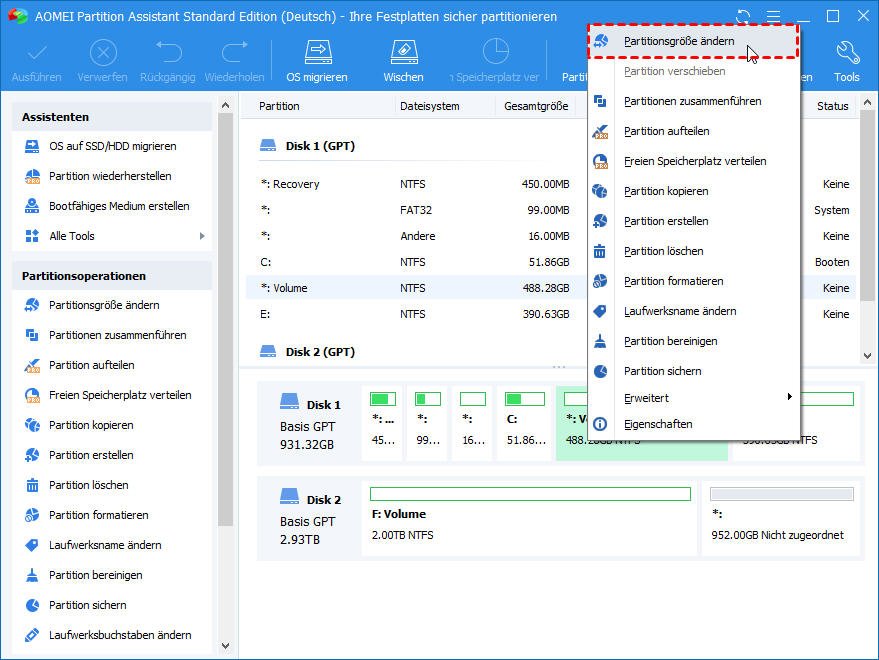Viewport: 879px width, 660px height.
Task: Open OS auf SSD/HDD migrieren wizard
Action: 112,146
